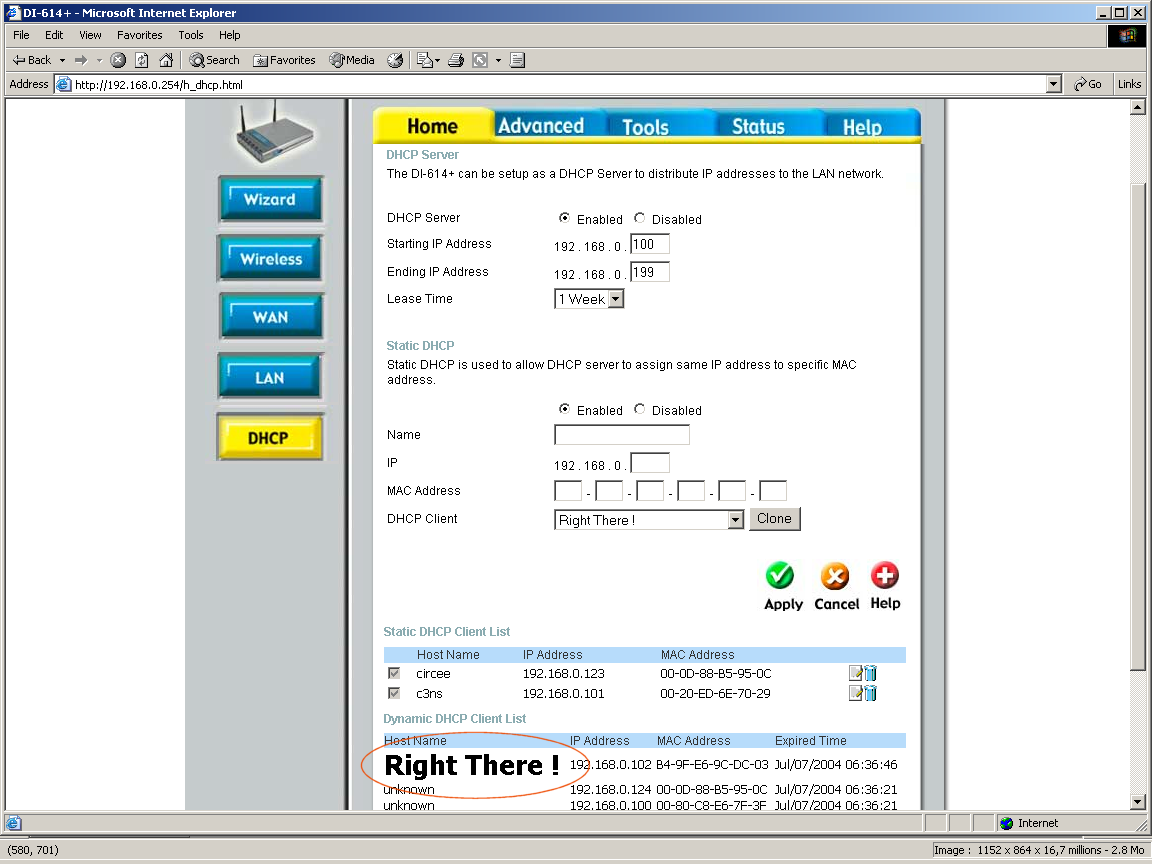Click the edit icon for circee entry
The image size is (1152, 864).
pyautogui.click(x=855, y=673)
